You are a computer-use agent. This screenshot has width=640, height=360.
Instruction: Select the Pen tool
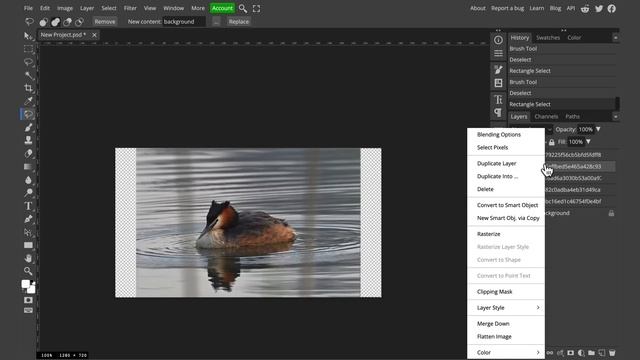(28, 219)
